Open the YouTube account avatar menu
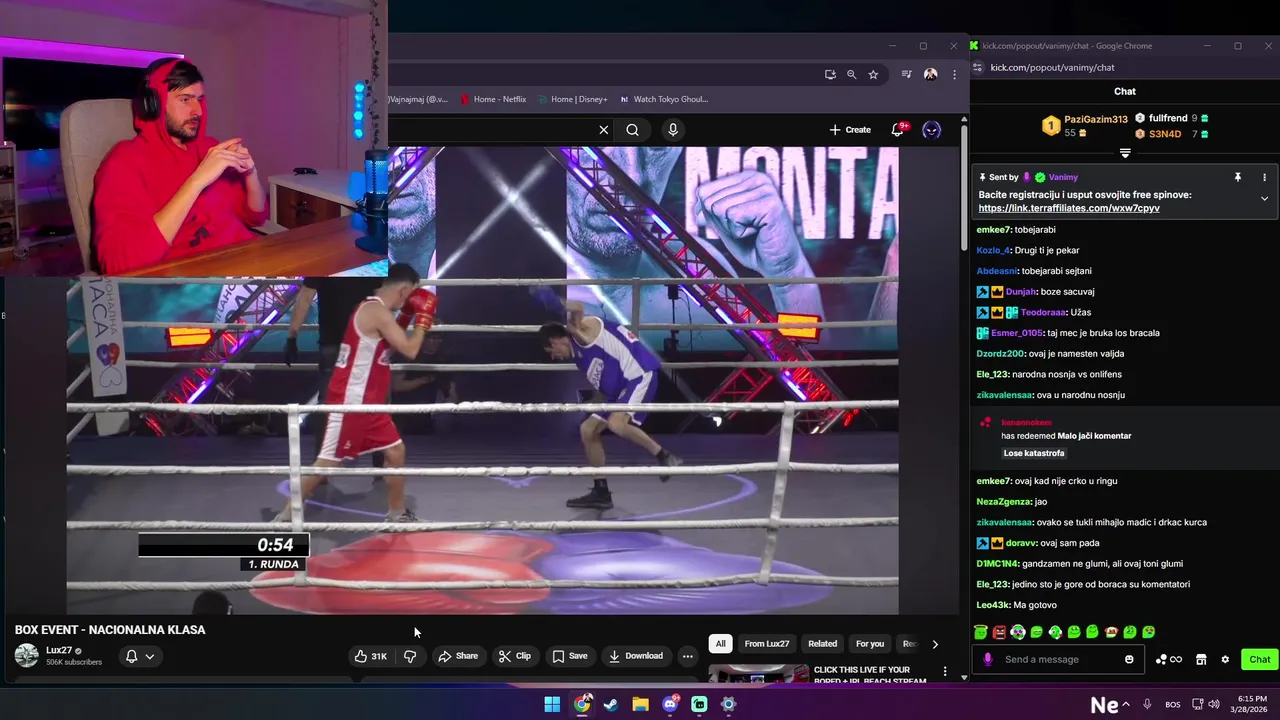This screenshot has width=1280, height=720. pos(931,130)
